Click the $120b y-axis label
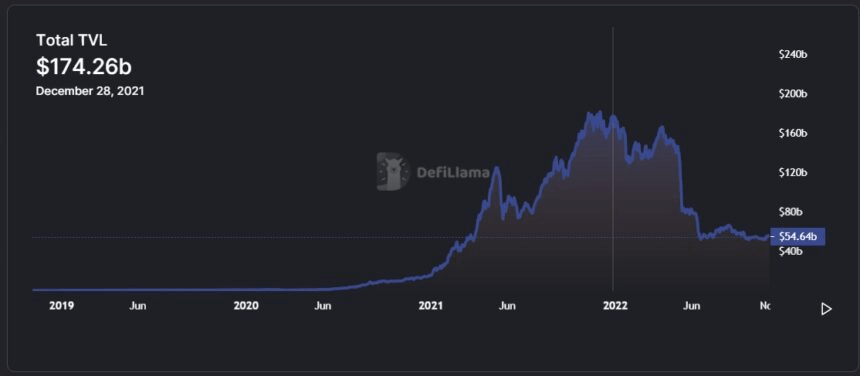The height and width of the screenshot is (376, 860). [x=793, y=172]
